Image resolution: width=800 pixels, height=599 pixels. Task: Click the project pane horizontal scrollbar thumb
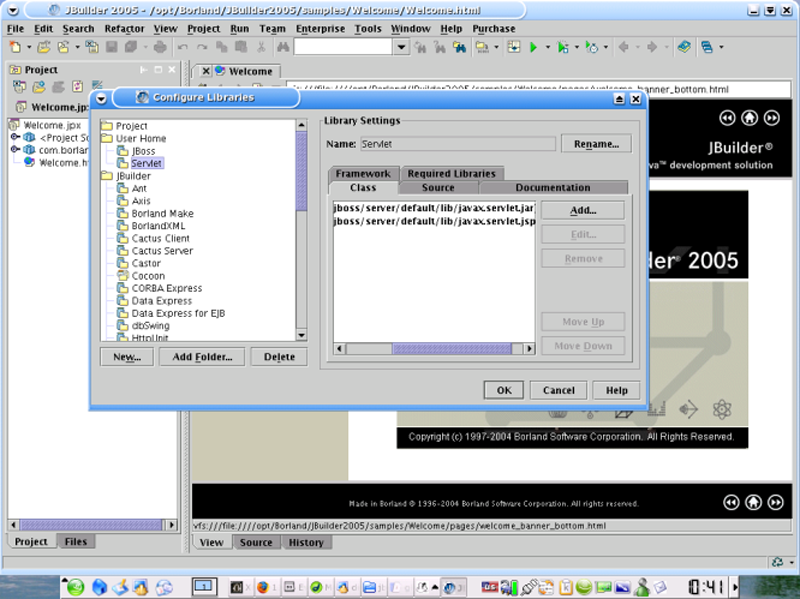tap(91, 525)
